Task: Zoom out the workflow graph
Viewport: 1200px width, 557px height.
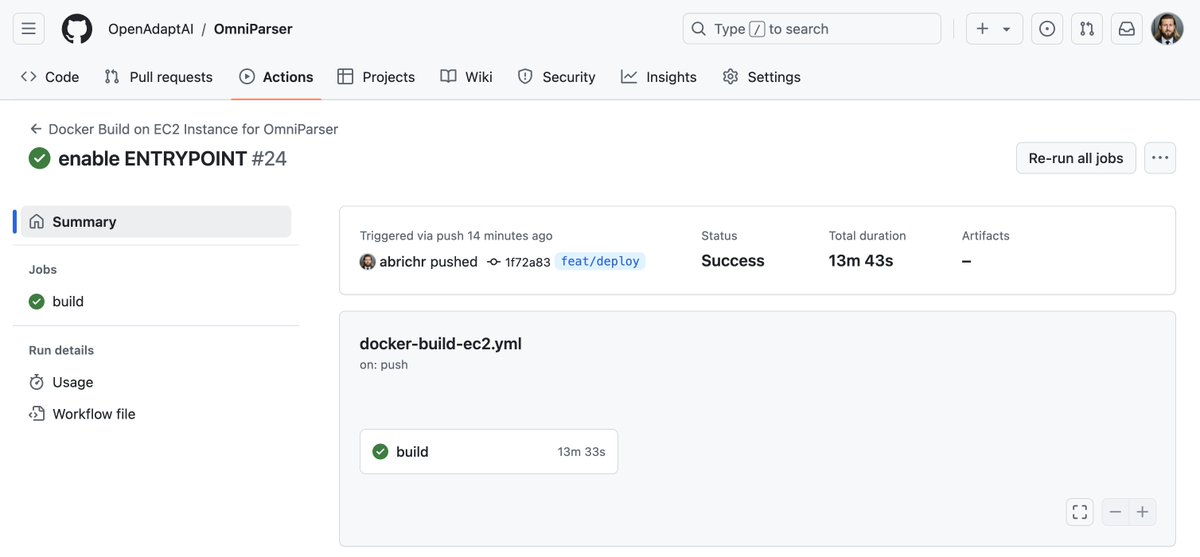Action: pyautogui.click(x=1115, y=512)
